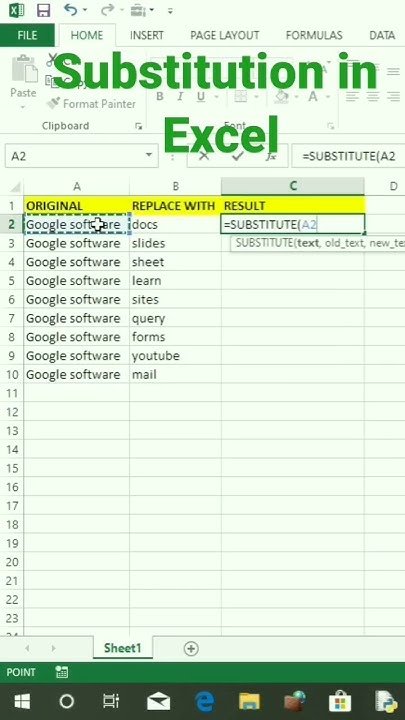
Task: Click the Font Color letter A icon
Action: click(x=313, y=96)
